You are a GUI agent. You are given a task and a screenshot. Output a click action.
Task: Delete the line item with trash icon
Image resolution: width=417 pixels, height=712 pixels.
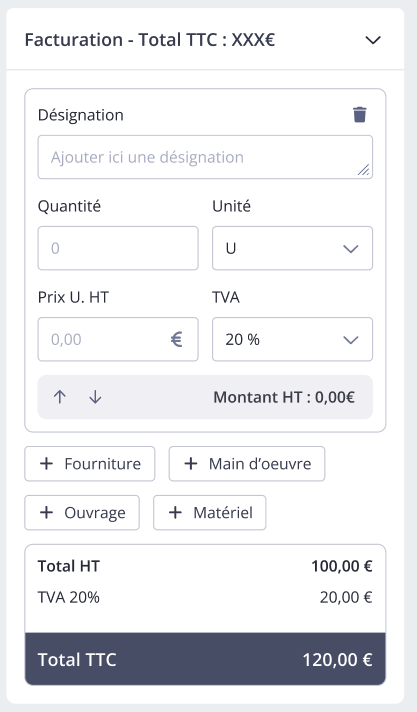(359, 114)
